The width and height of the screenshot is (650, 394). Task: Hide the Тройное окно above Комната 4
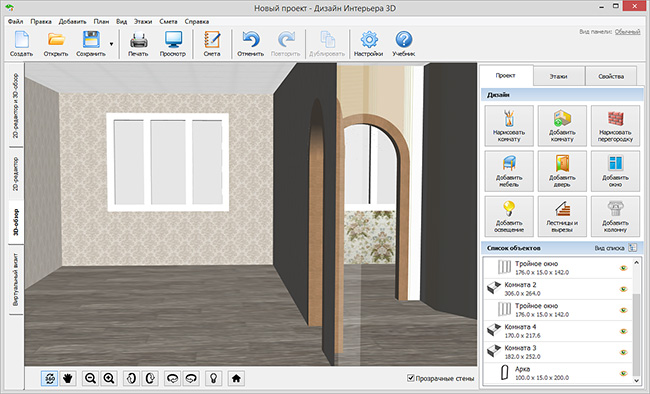(x=623, y=310)
